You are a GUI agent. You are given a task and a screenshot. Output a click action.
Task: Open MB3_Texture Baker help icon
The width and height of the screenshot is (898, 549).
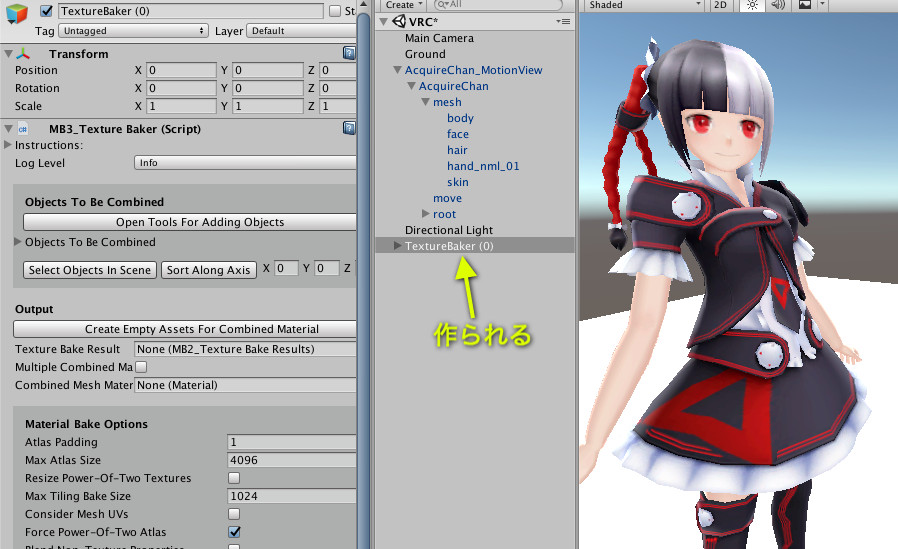click(x=349, y=128)
